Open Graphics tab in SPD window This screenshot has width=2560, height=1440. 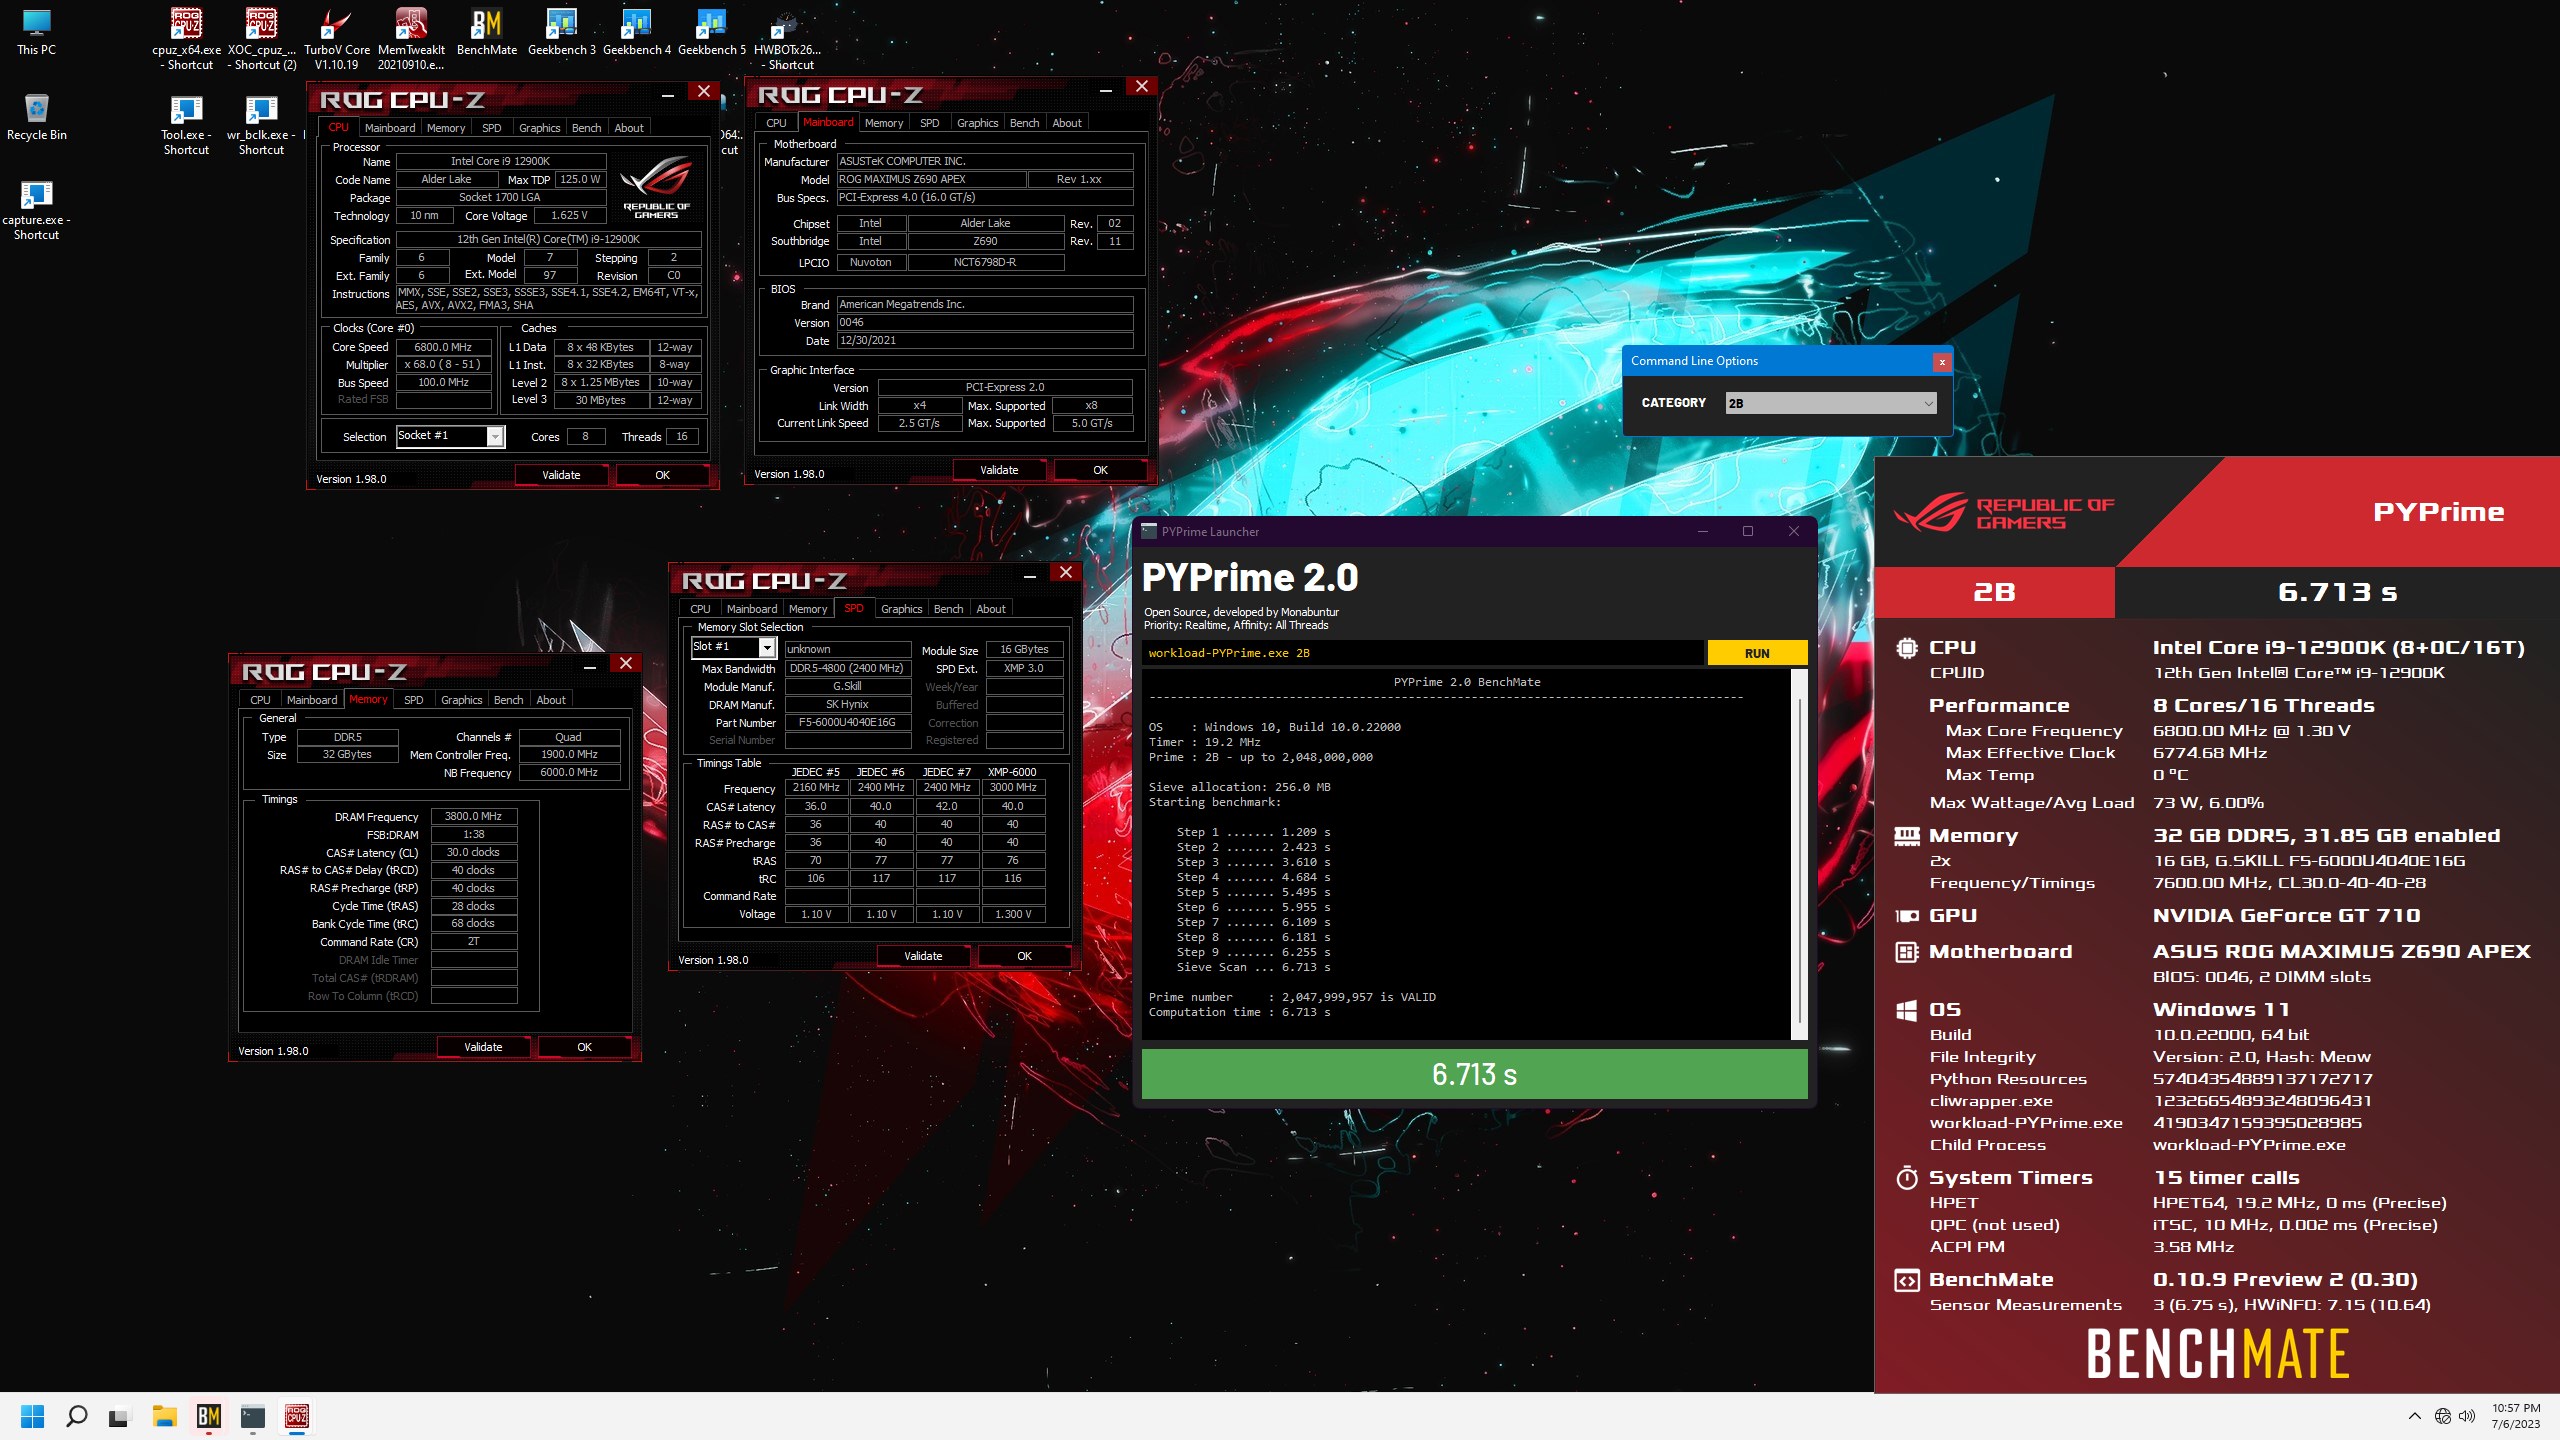(901, 609)
